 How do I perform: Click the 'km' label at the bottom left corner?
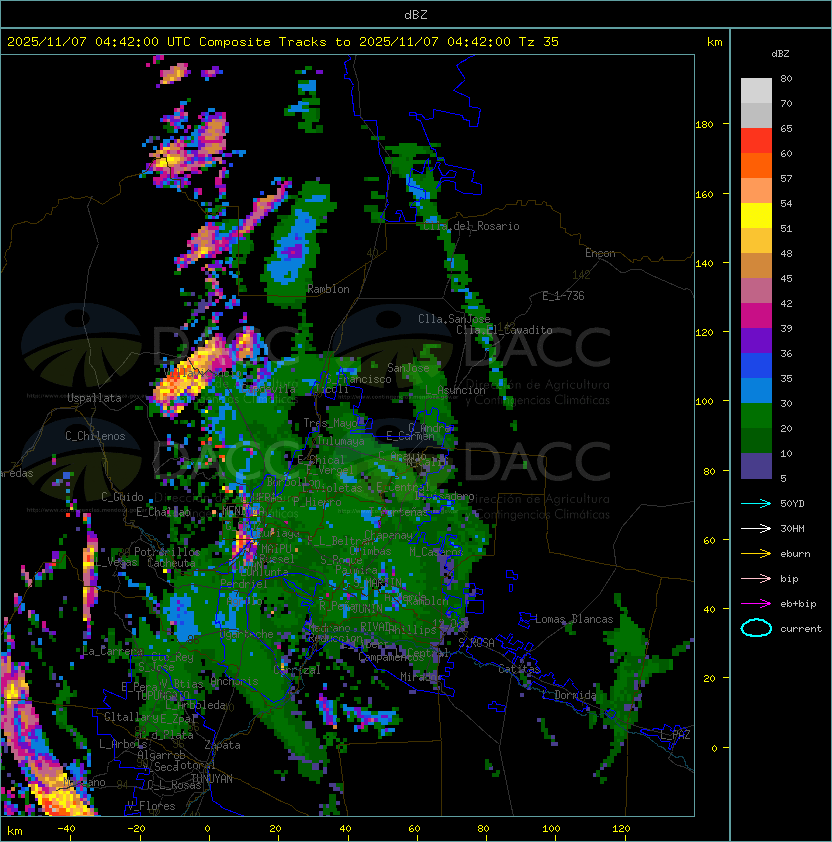[x=15, y=831]
